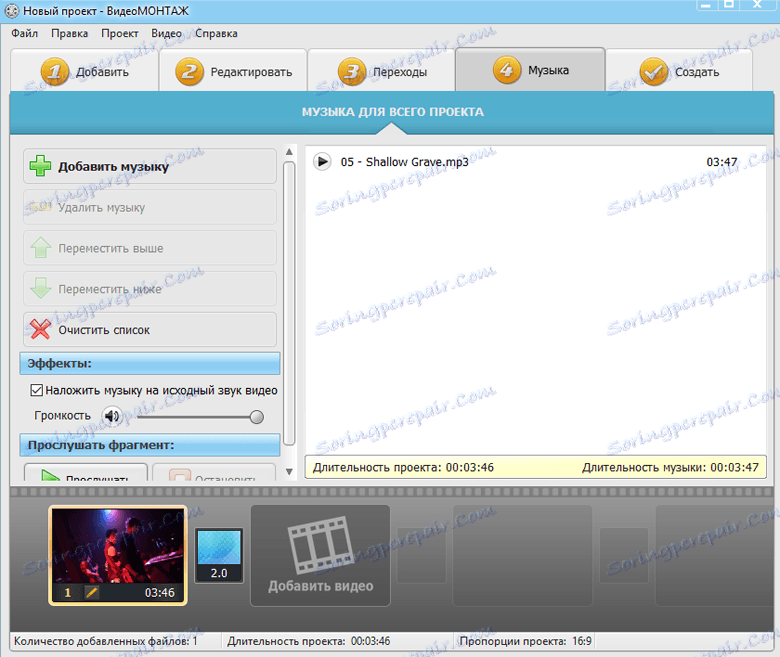Click the film strip icon in timeline
780x657 pixels.
pos(320,545)
